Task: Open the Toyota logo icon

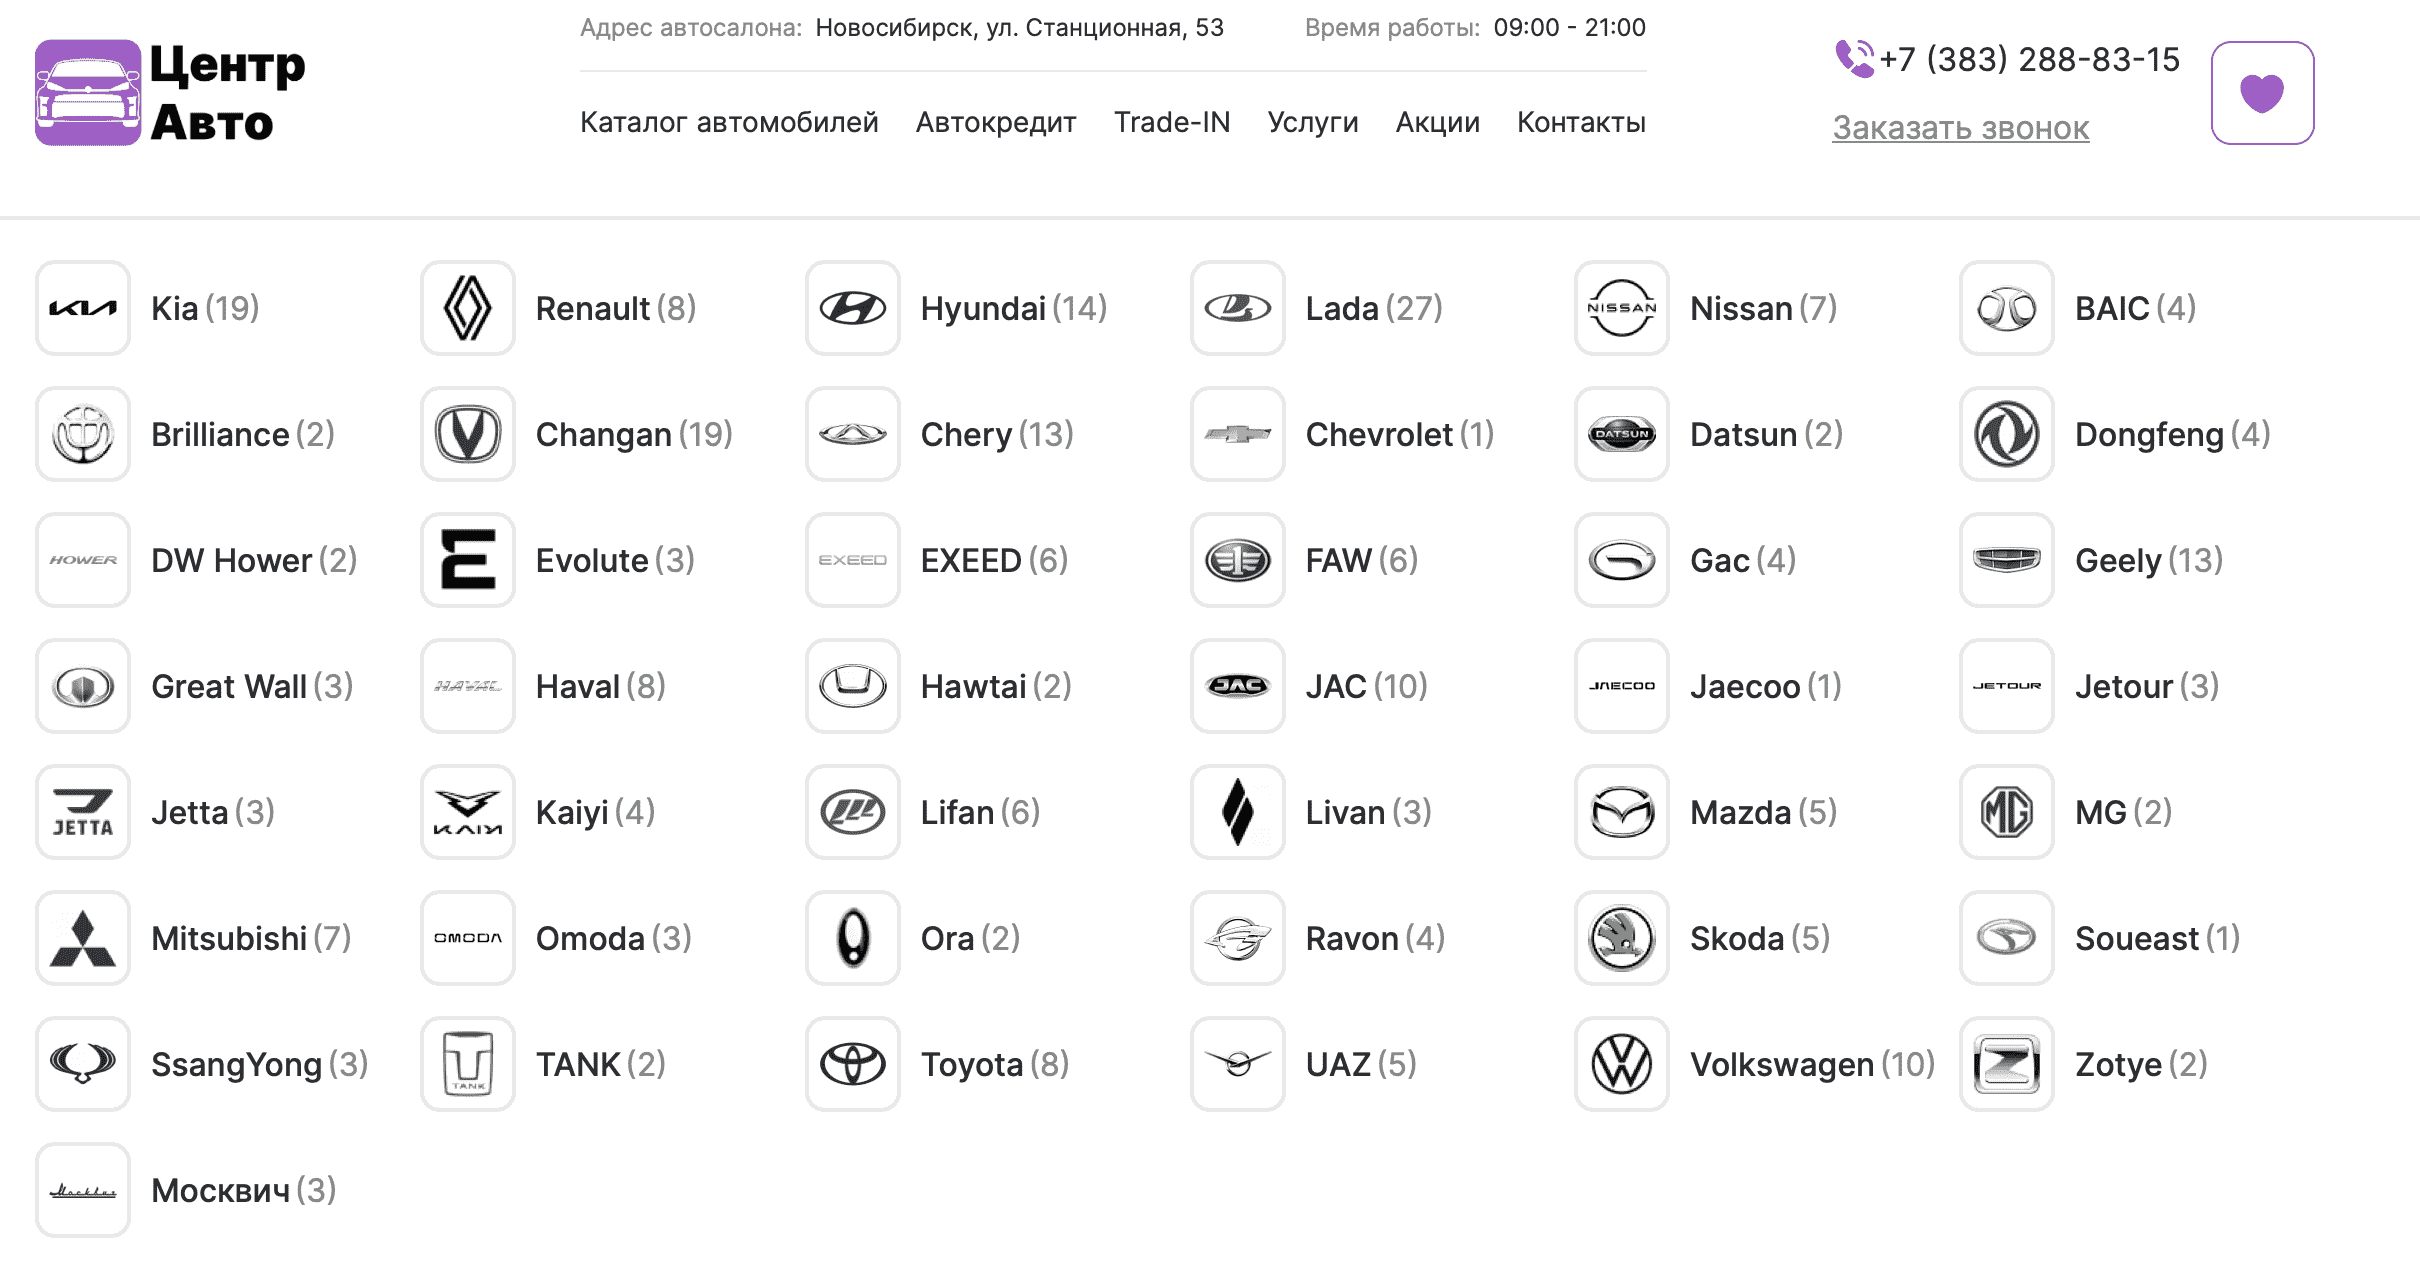Action: tap(853, 1064)
